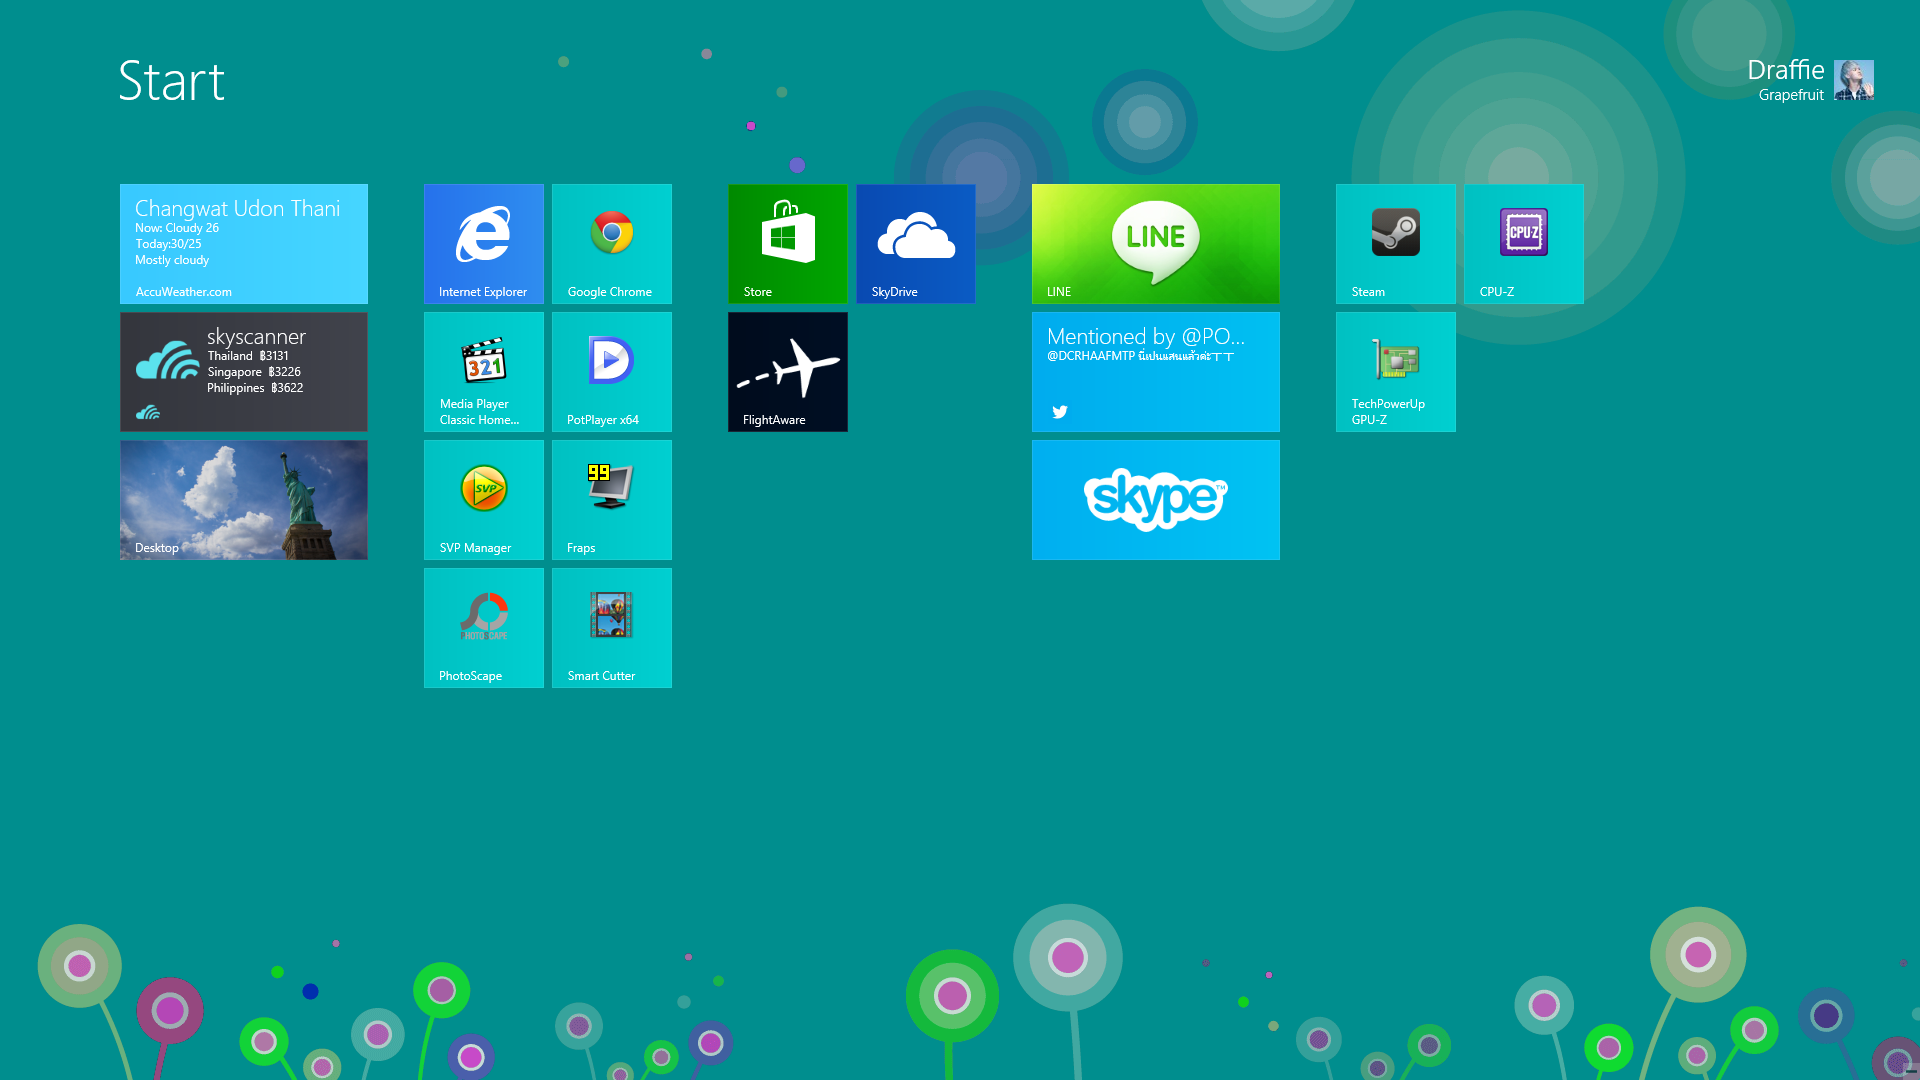
Task: Open the AccuWeather Changwat Udon Thani tile
Action: pos(244,243)
